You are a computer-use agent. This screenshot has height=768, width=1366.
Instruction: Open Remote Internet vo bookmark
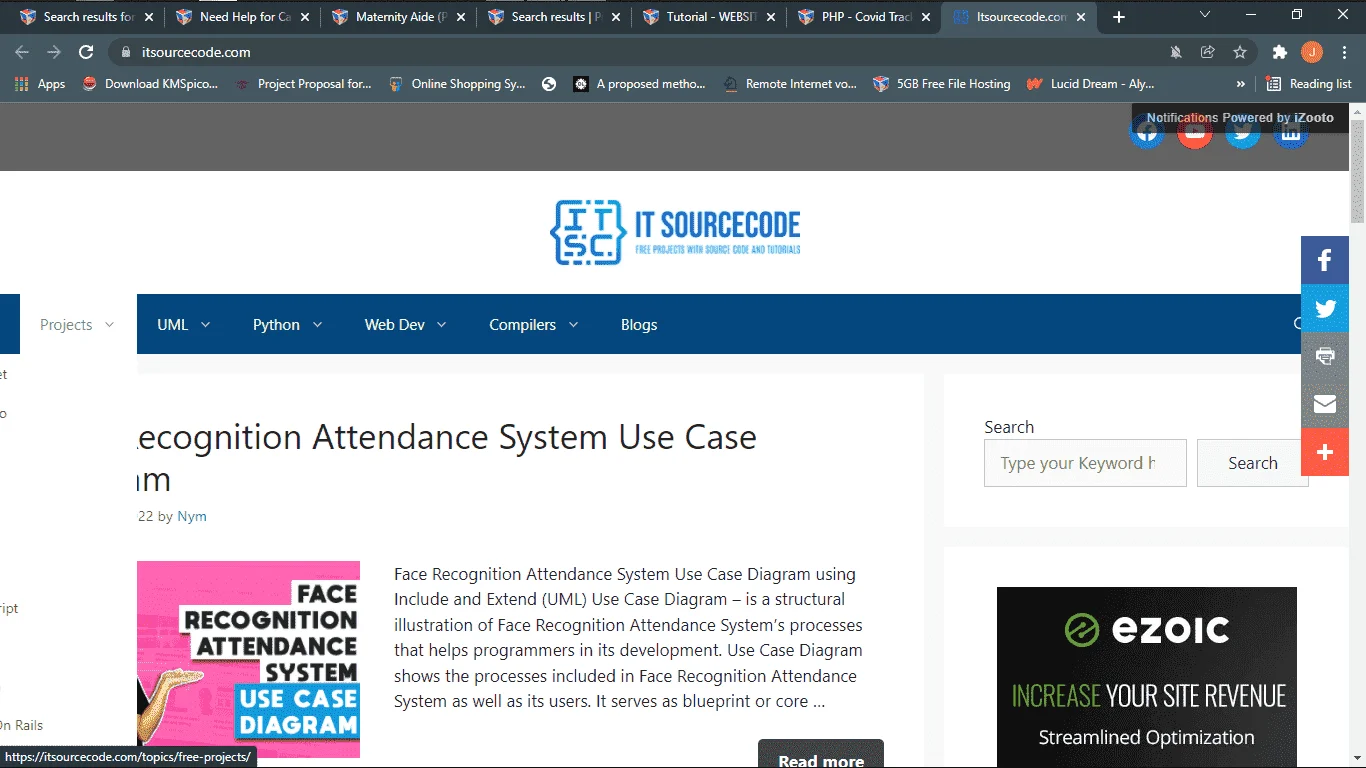point(790,84)
